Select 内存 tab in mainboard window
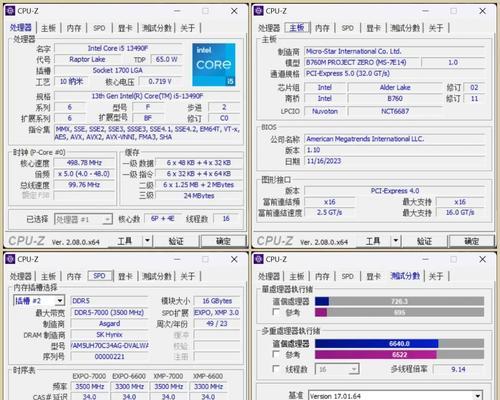The image size is (500, 400). (x=322, y=28)
